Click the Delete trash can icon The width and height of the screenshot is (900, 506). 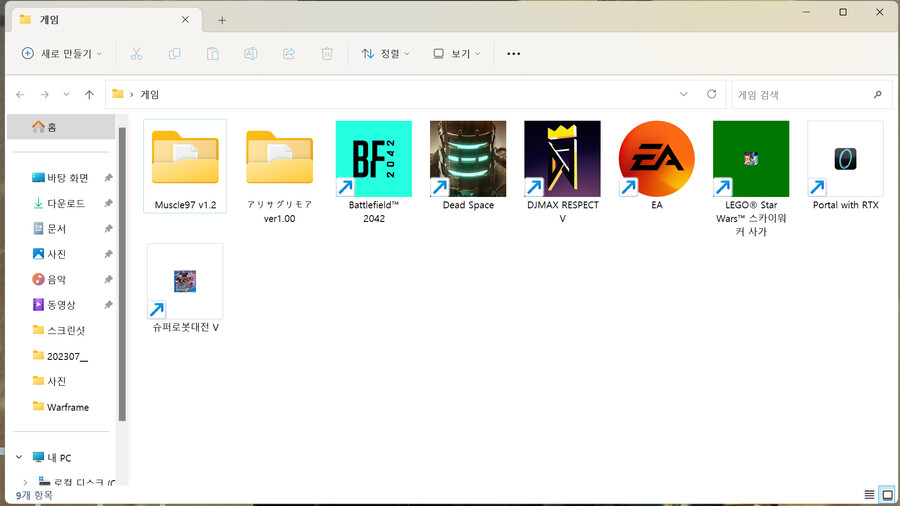pyautogui.click(x=327, y=53)
